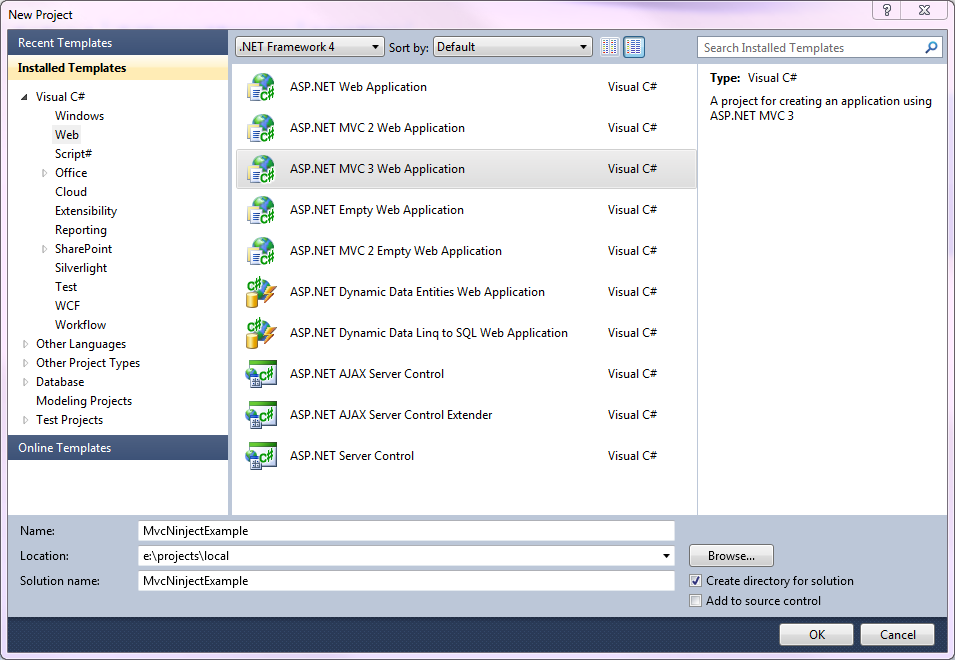
Task: Click the project Name input field
Action: click(406, 531)
